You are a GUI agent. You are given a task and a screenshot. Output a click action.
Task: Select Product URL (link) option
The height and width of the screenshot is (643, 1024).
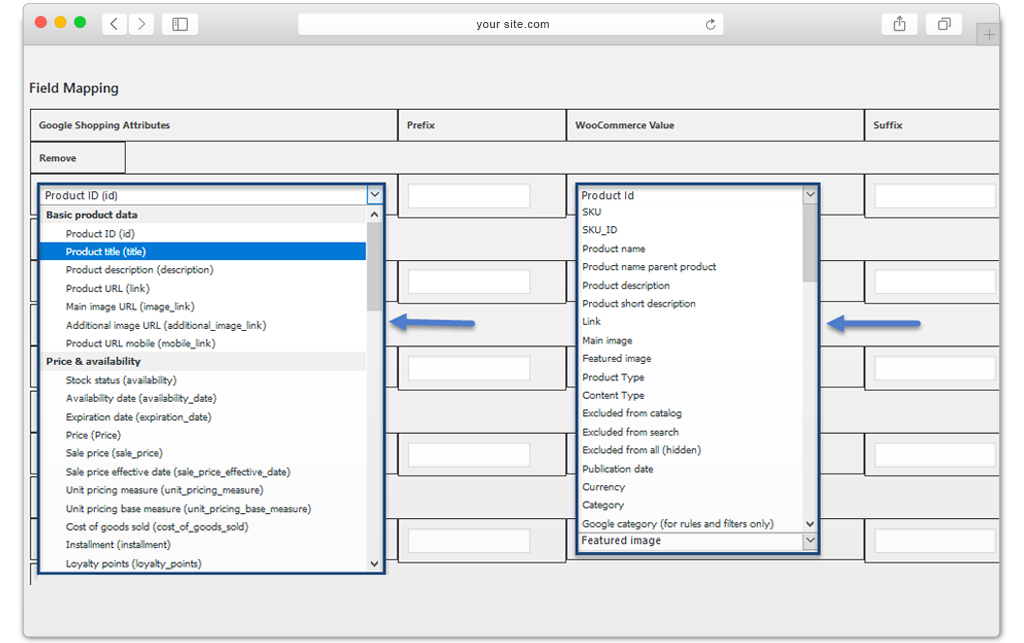click(108, 289)
